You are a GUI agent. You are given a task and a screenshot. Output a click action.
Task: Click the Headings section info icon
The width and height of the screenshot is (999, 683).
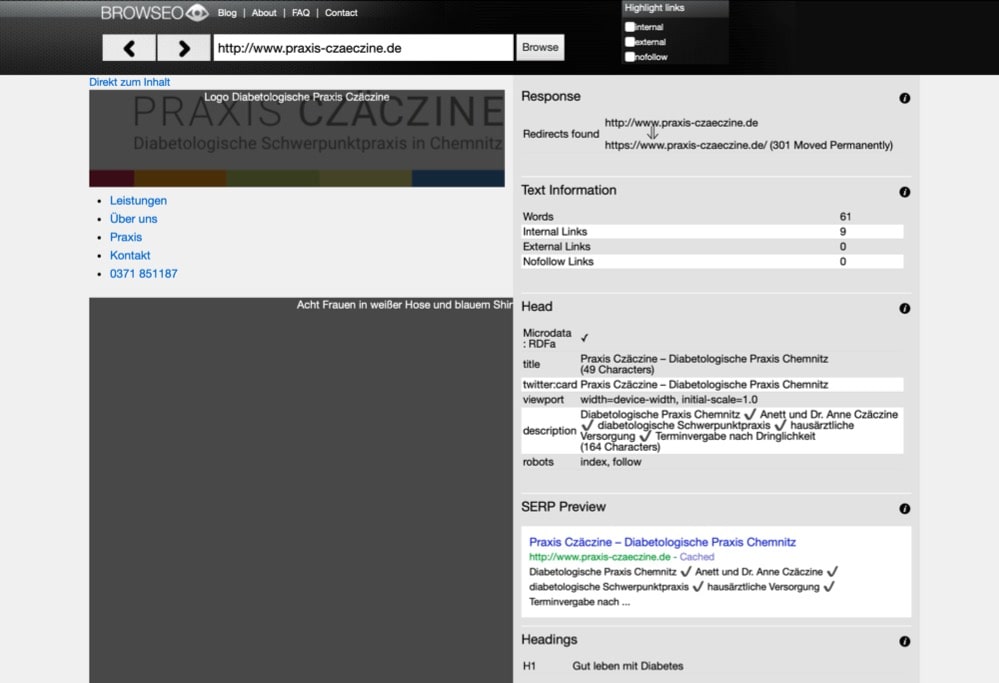click(x=904, y=642)
